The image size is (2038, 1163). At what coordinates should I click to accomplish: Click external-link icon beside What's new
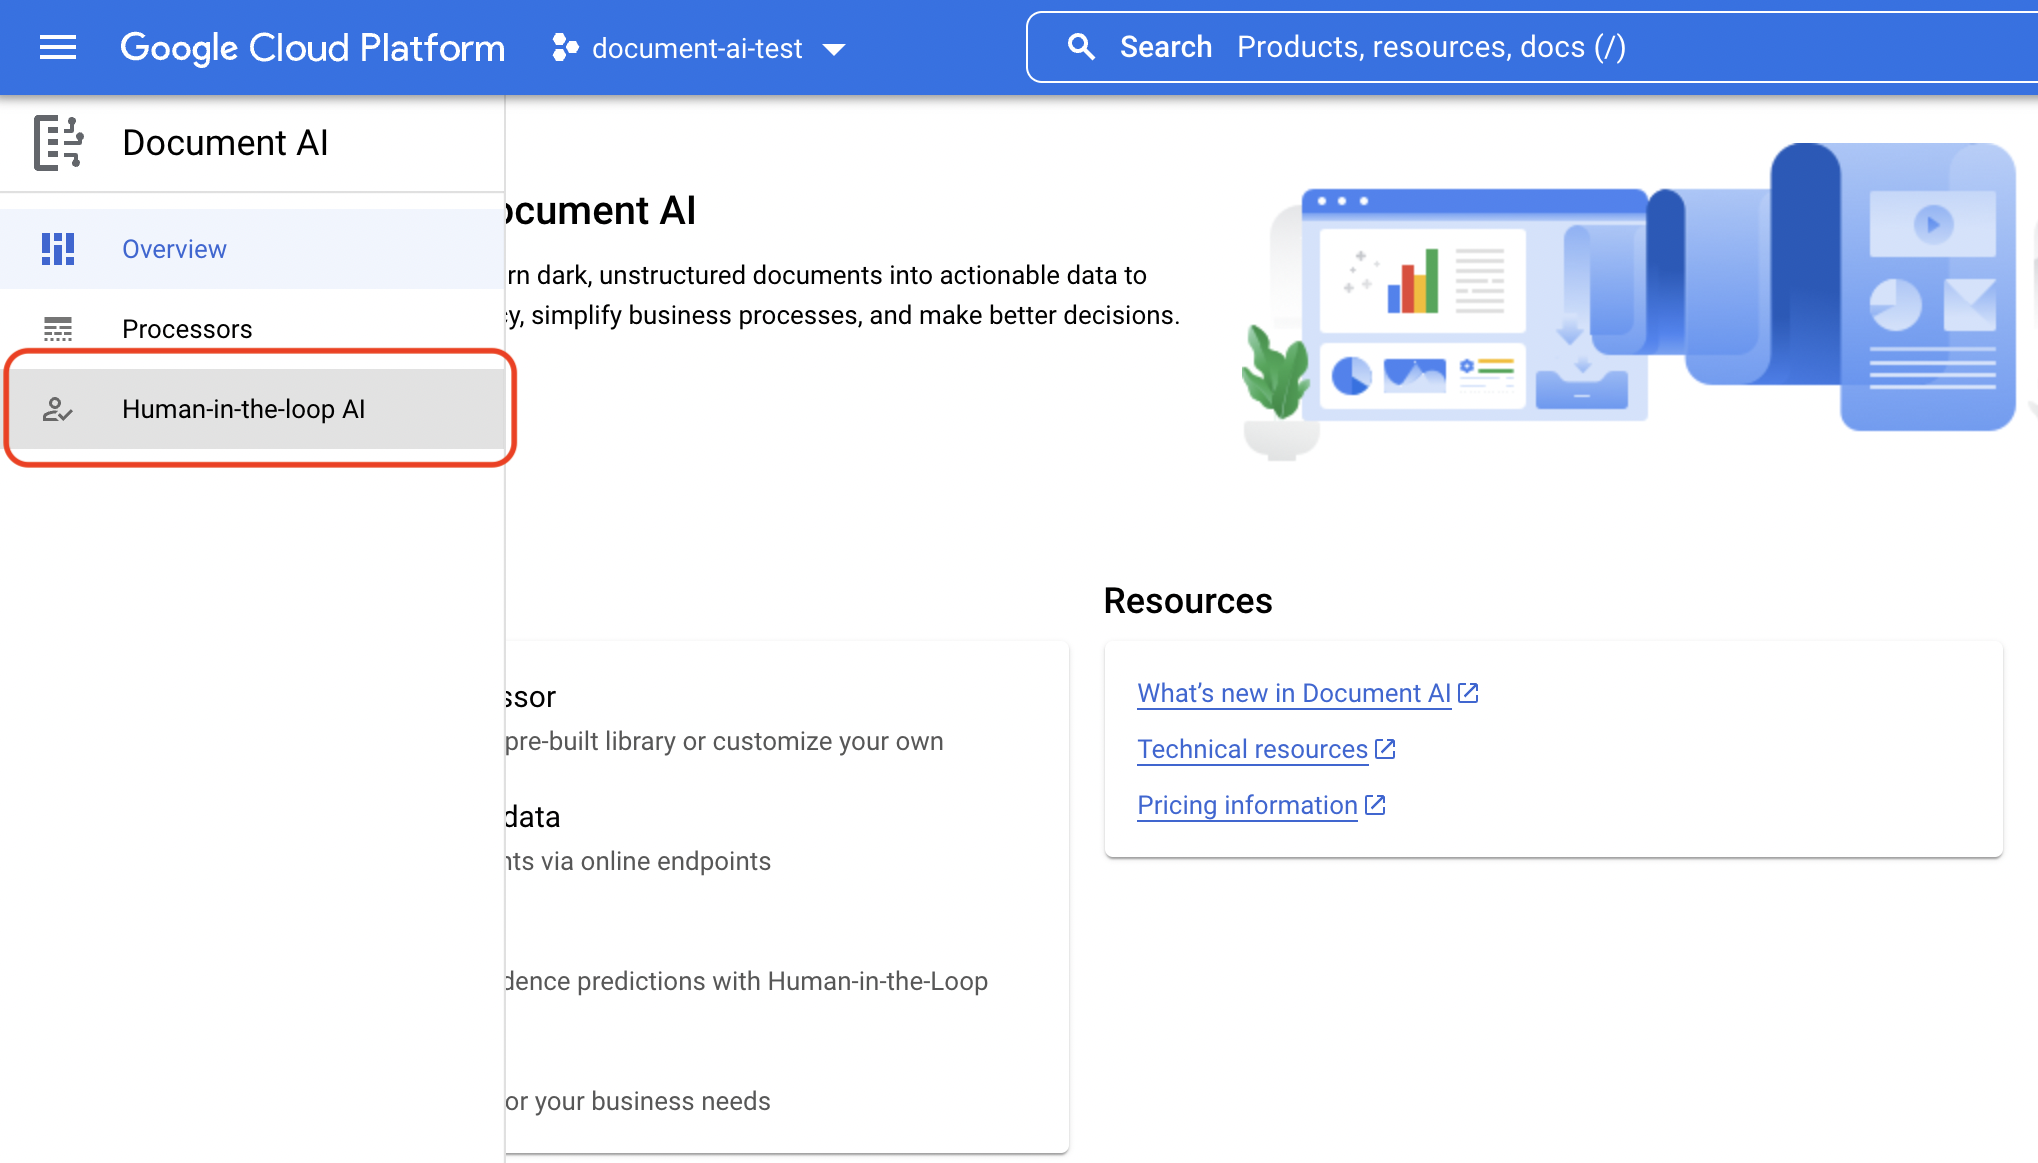(1468, 693)
